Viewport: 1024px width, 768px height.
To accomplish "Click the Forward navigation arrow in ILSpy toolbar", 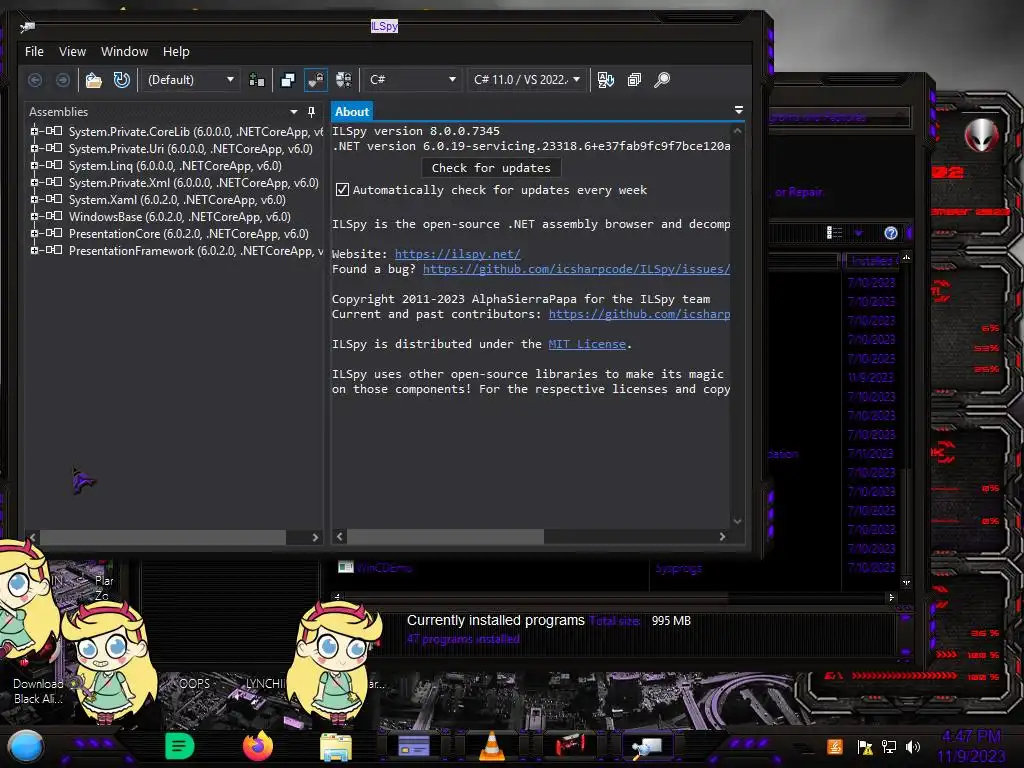I will coord(63,80).
